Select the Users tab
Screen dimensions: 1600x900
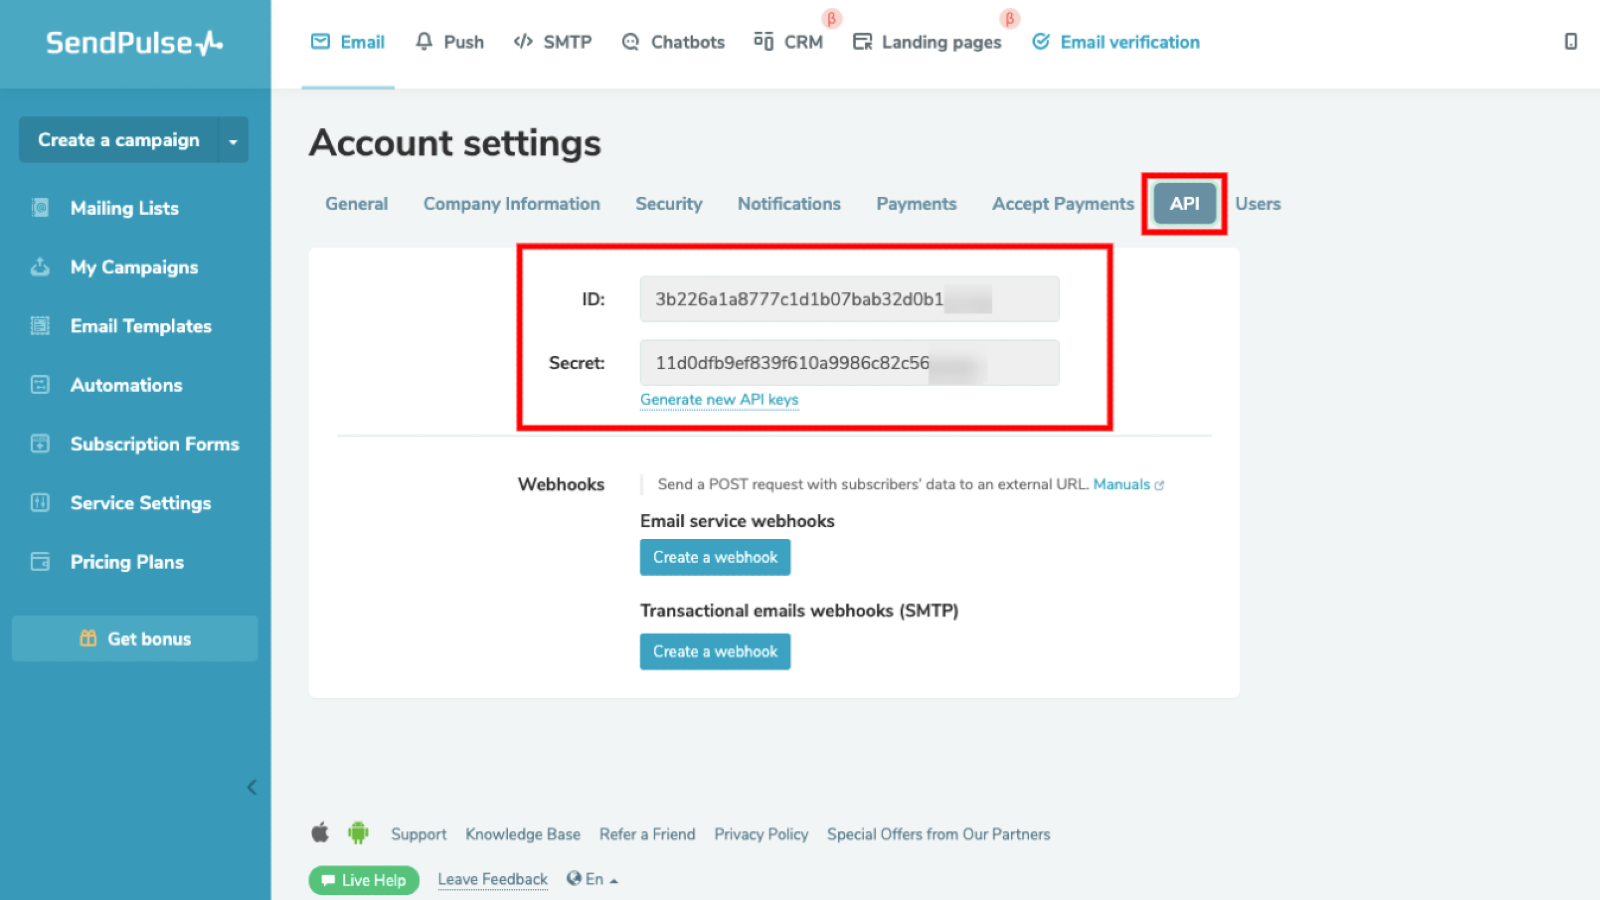click(x=1257, y=204)
